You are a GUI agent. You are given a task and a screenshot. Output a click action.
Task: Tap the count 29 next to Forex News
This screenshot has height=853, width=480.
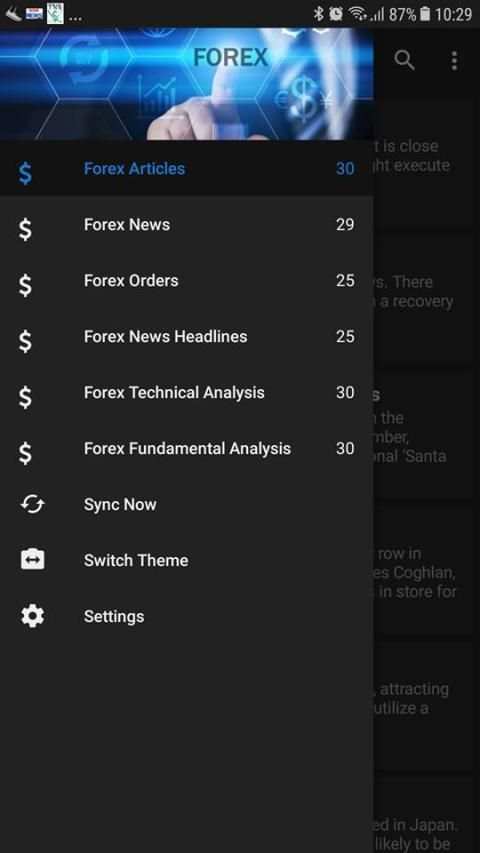345,225
